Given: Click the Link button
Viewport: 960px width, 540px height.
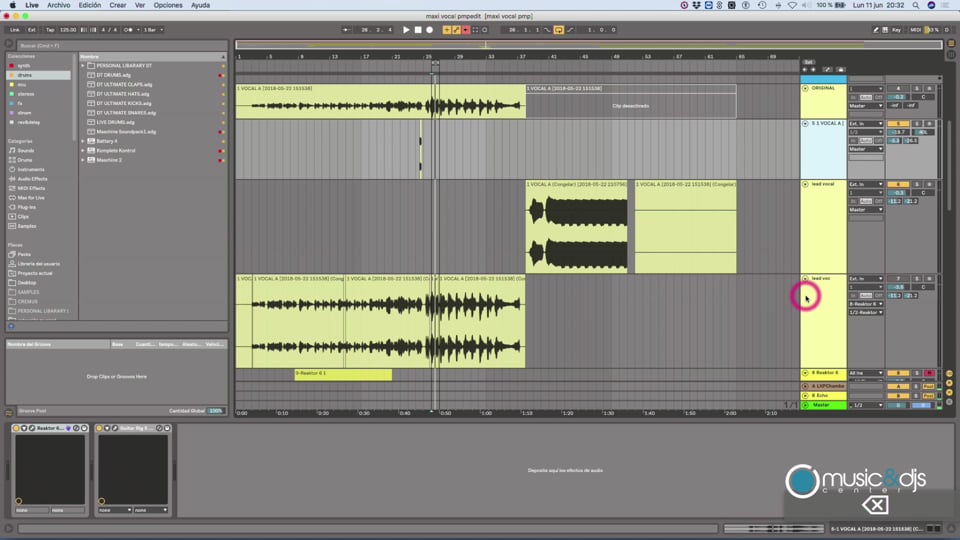Looking at the screenshot, I should 15,29.
